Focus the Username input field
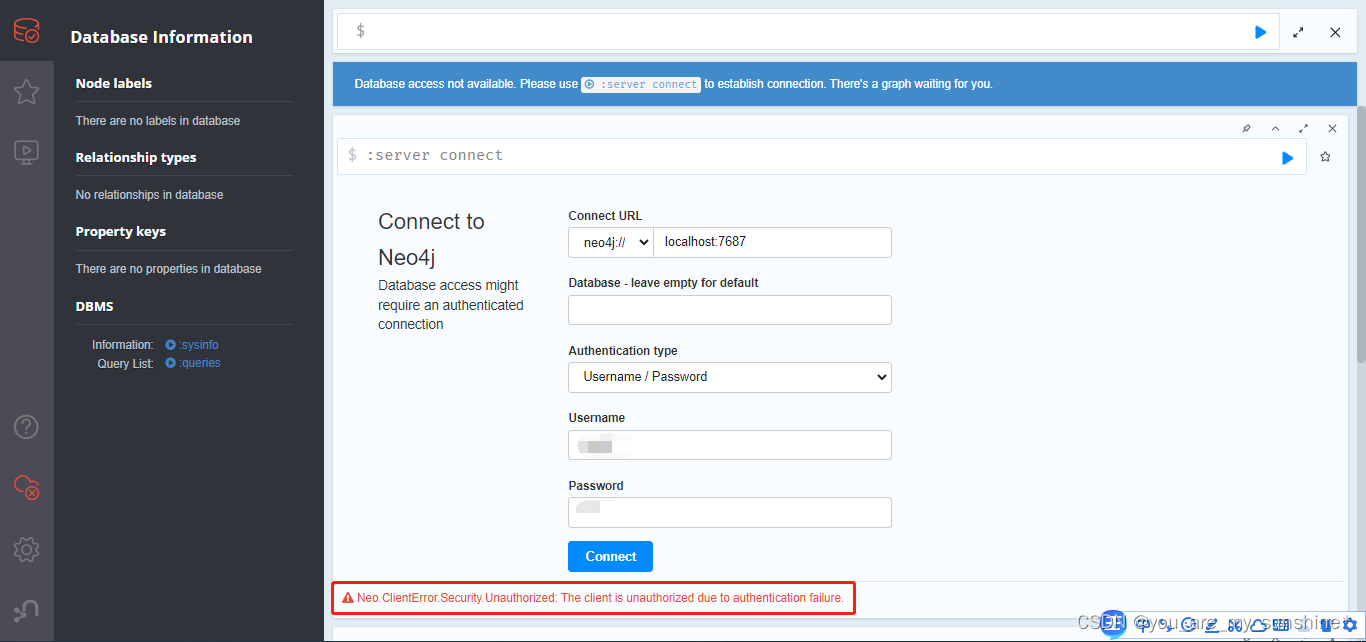1366x642 pixels. (x=730, y=445)
